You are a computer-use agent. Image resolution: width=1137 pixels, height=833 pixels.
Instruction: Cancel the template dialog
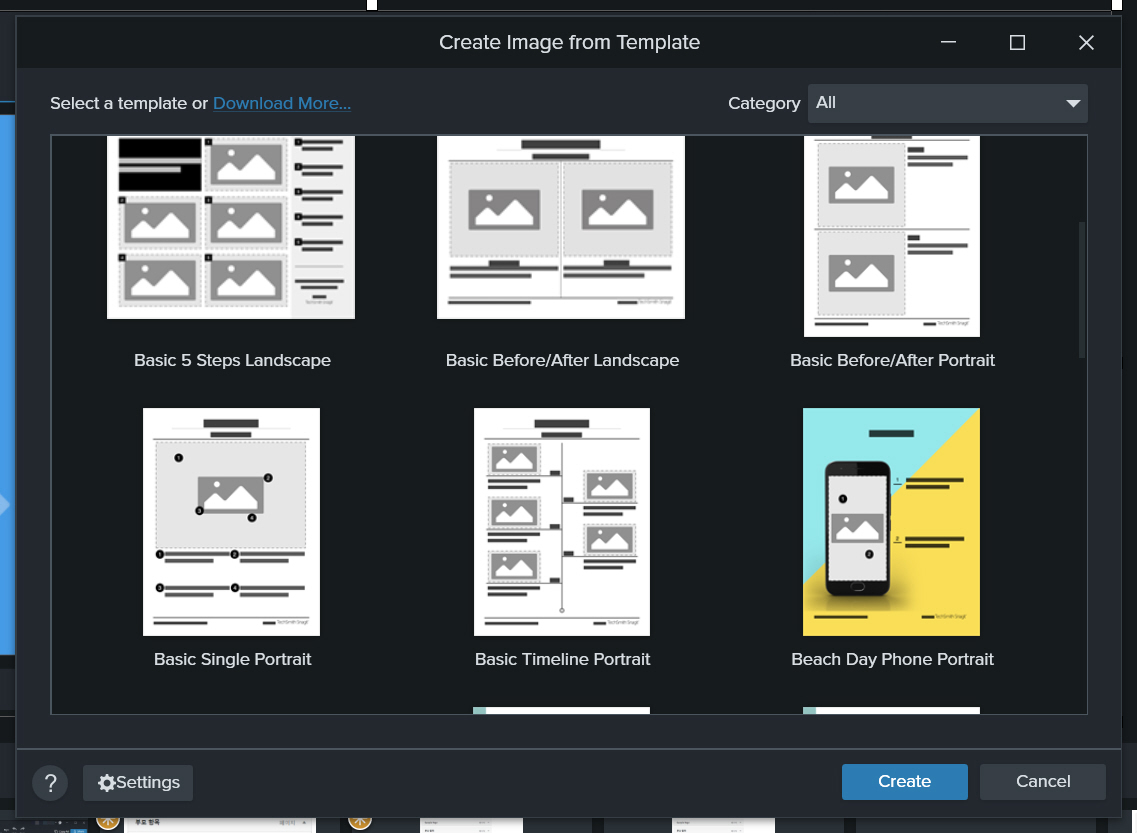tap(1042, 781)
